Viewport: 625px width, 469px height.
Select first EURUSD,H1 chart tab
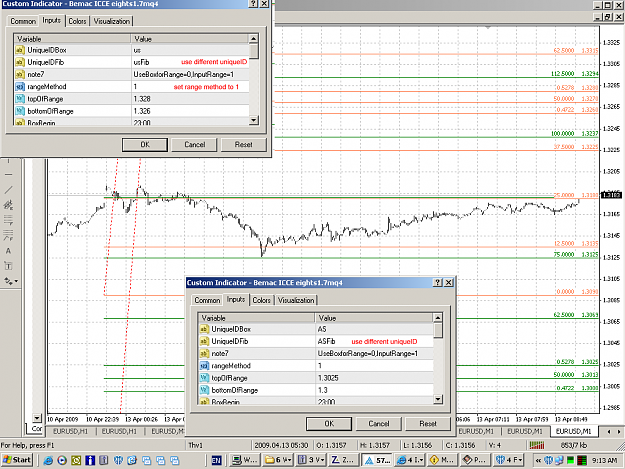tap(71, 431)
